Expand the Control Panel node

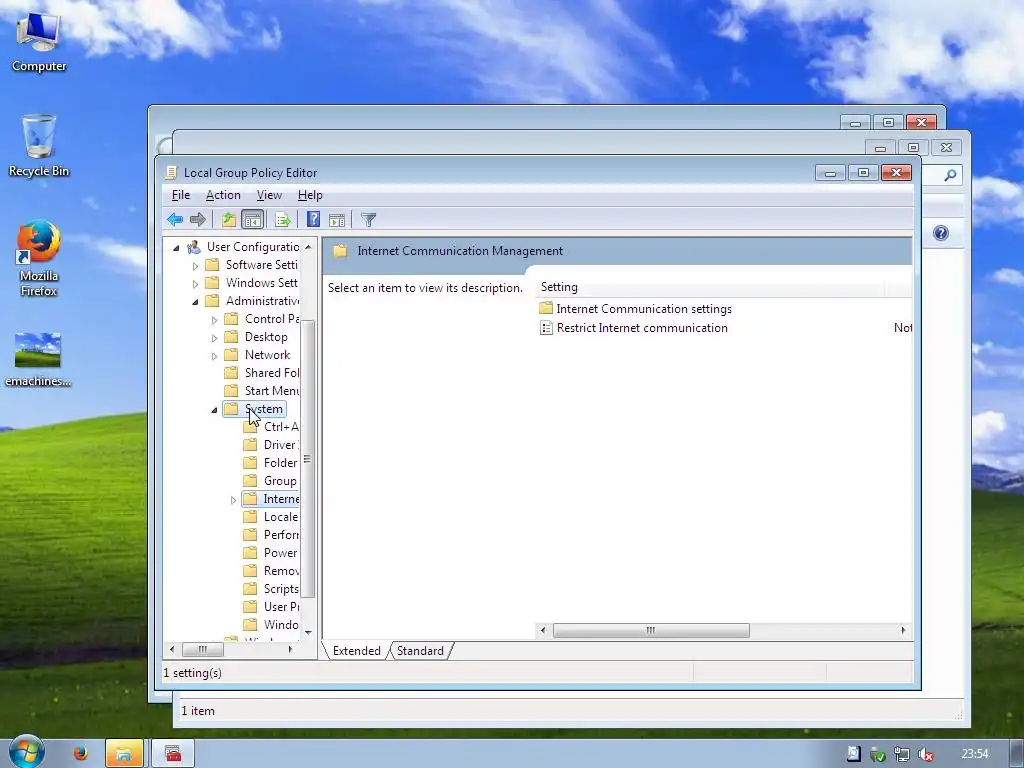[214, 320]
